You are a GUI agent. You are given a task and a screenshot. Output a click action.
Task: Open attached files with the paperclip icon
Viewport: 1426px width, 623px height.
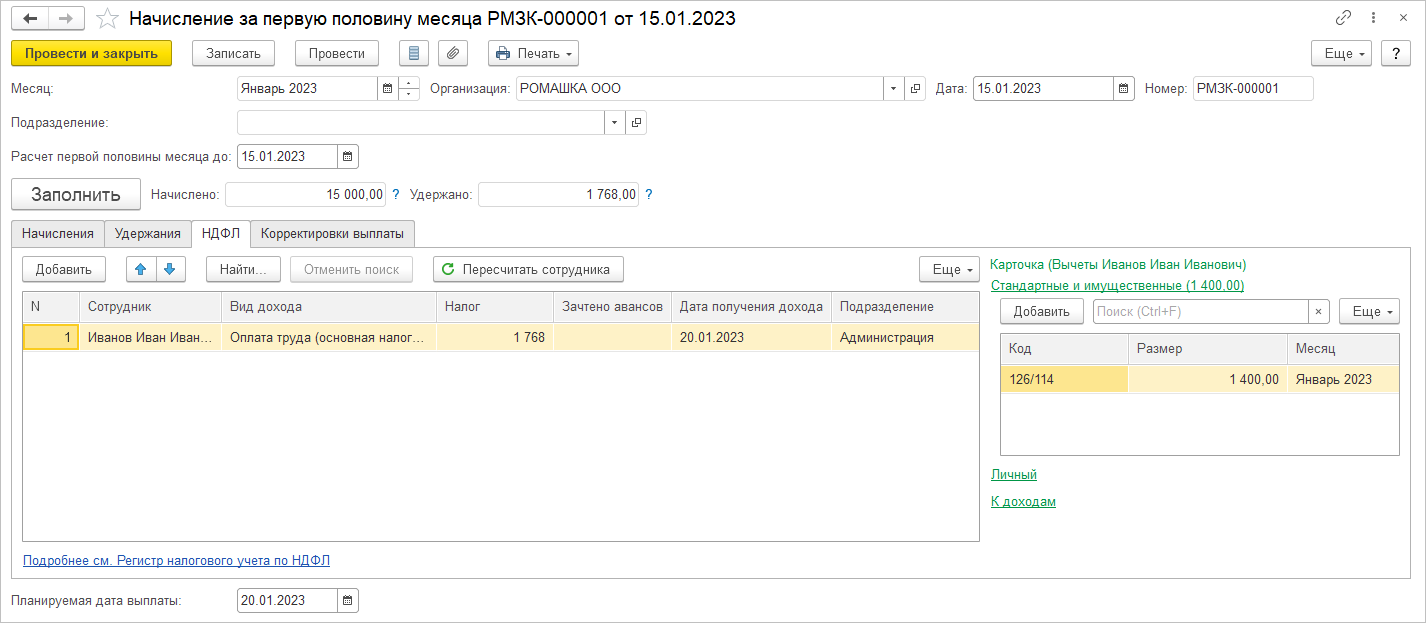click(x=453, y=53)
